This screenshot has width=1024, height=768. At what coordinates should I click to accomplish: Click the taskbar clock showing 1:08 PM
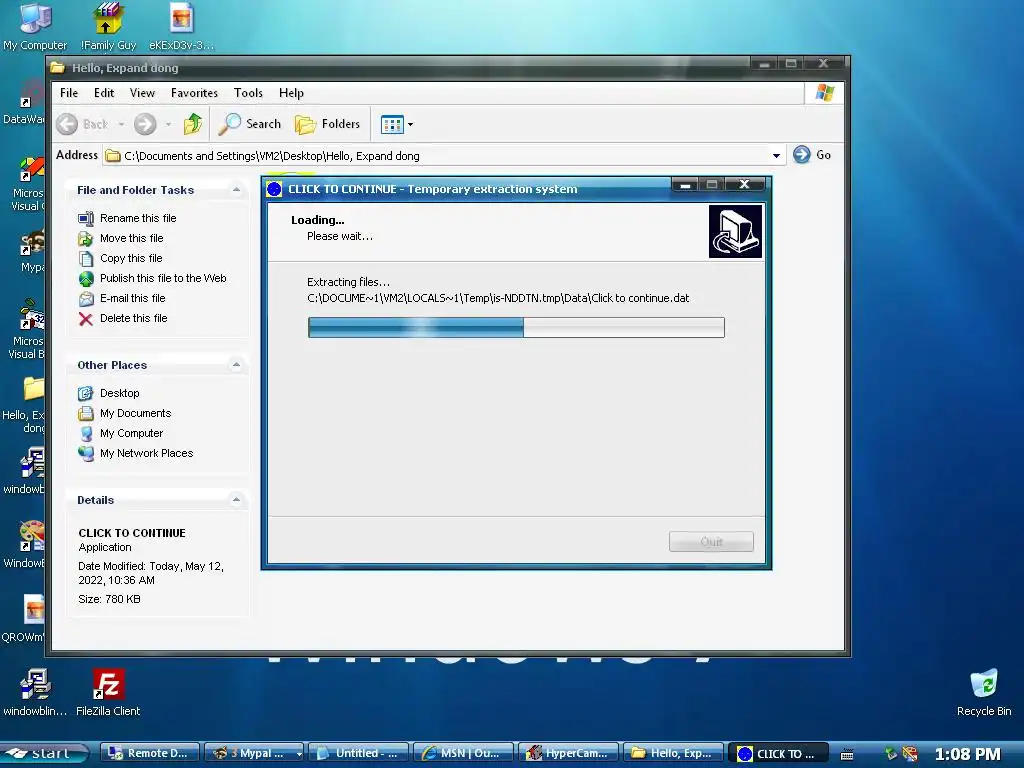pyautogui.click(x=967, y=754)
